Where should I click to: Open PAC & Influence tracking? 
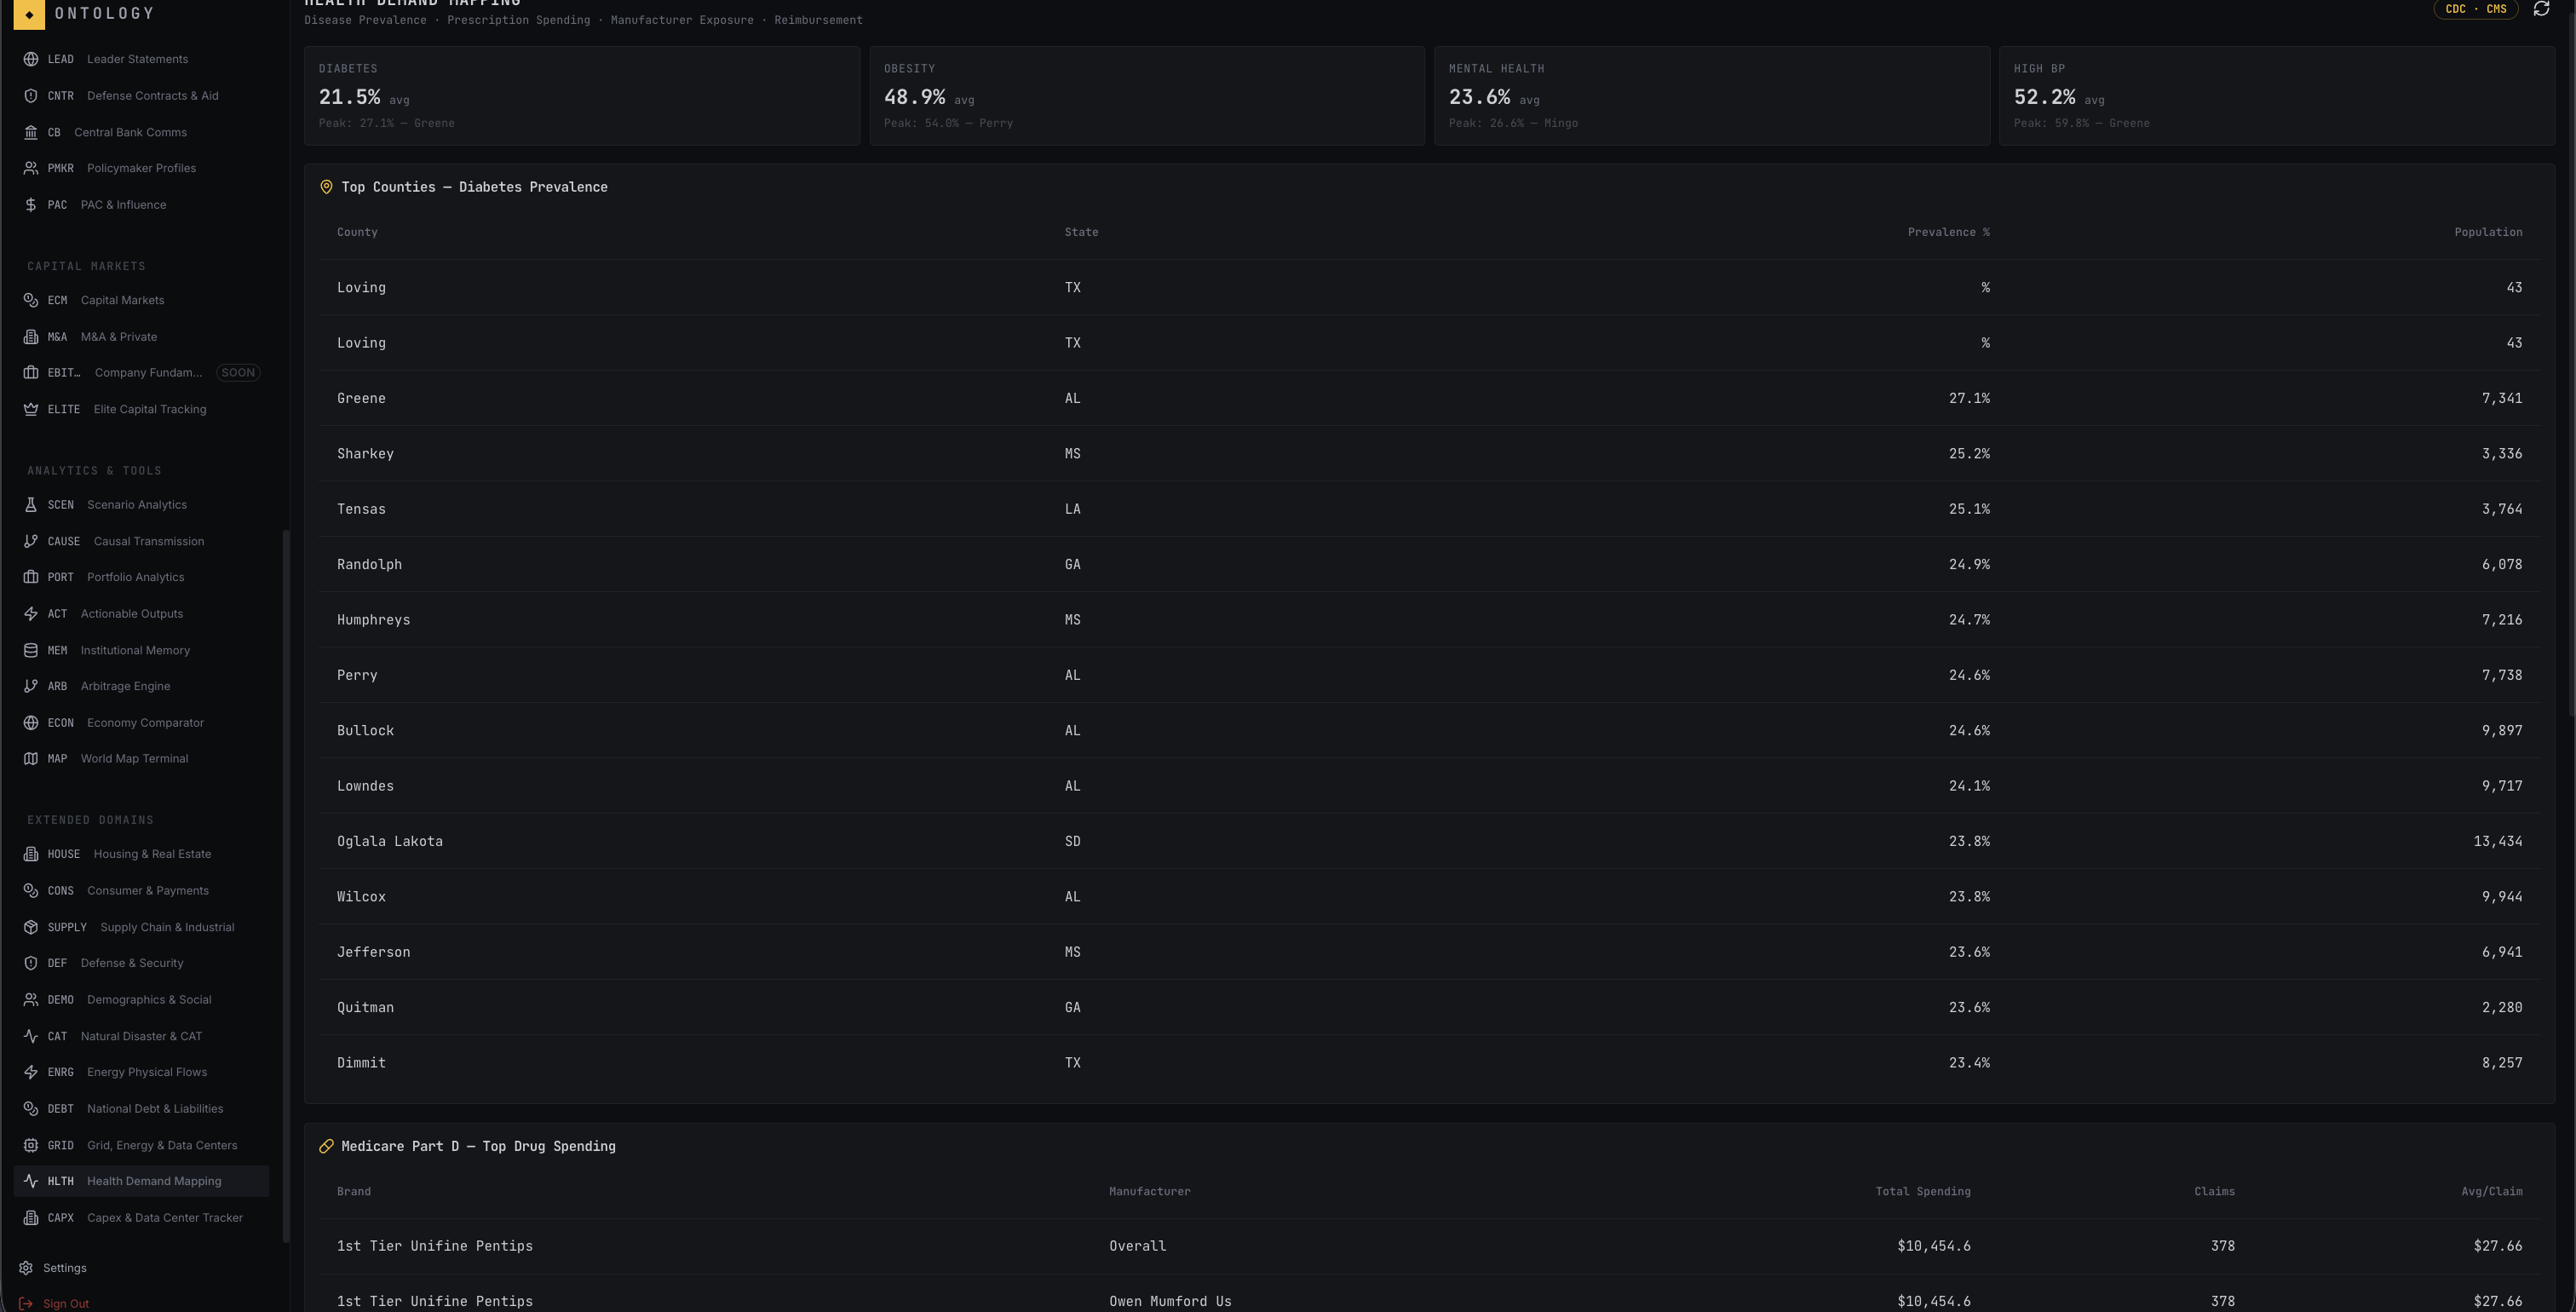124,204
